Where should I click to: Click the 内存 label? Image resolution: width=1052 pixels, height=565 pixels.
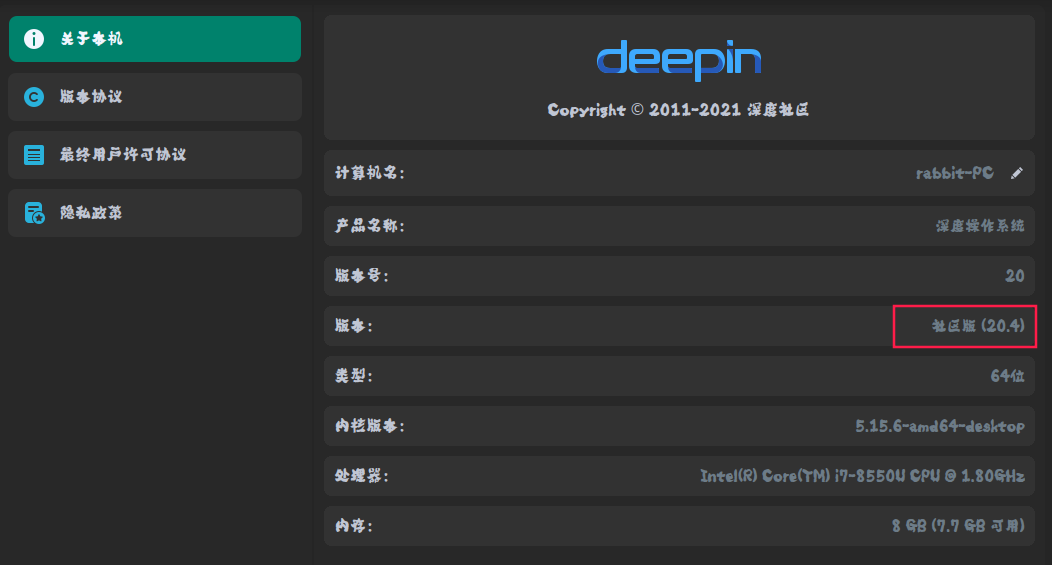pos(354,526)
